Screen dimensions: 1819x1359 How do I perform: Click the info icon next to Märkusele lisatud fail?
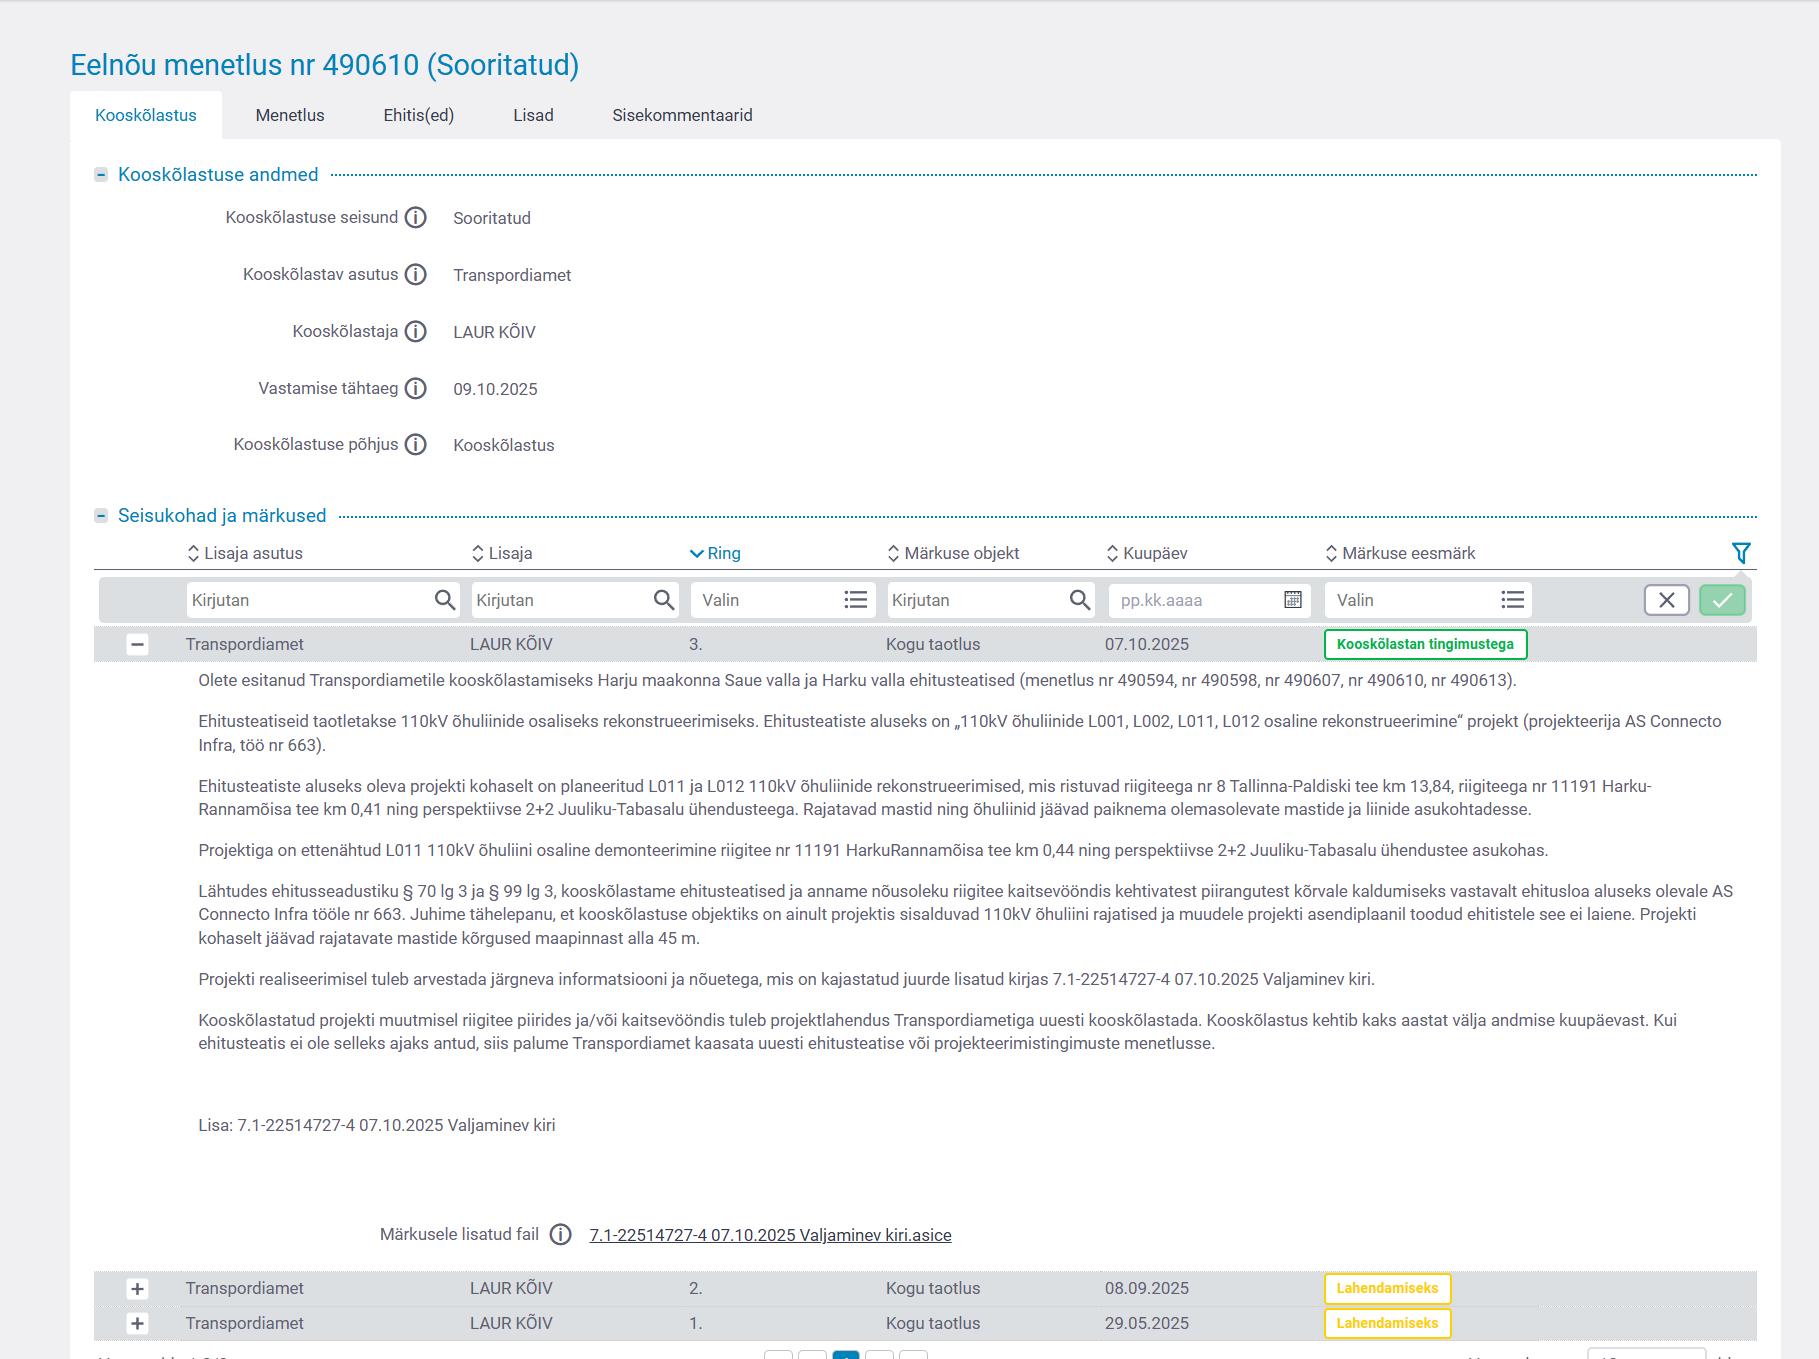coord(561,1235)
